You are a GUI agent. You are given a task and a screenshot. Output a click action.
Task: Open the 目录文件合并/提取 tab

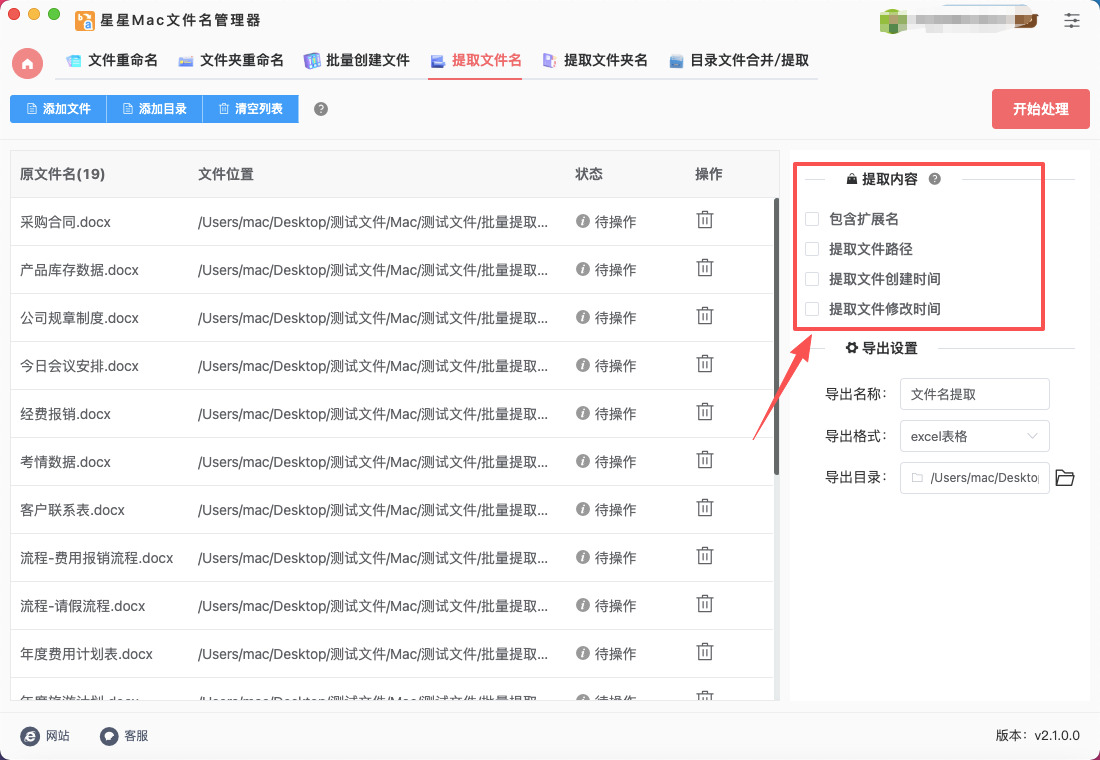point(739,60)
